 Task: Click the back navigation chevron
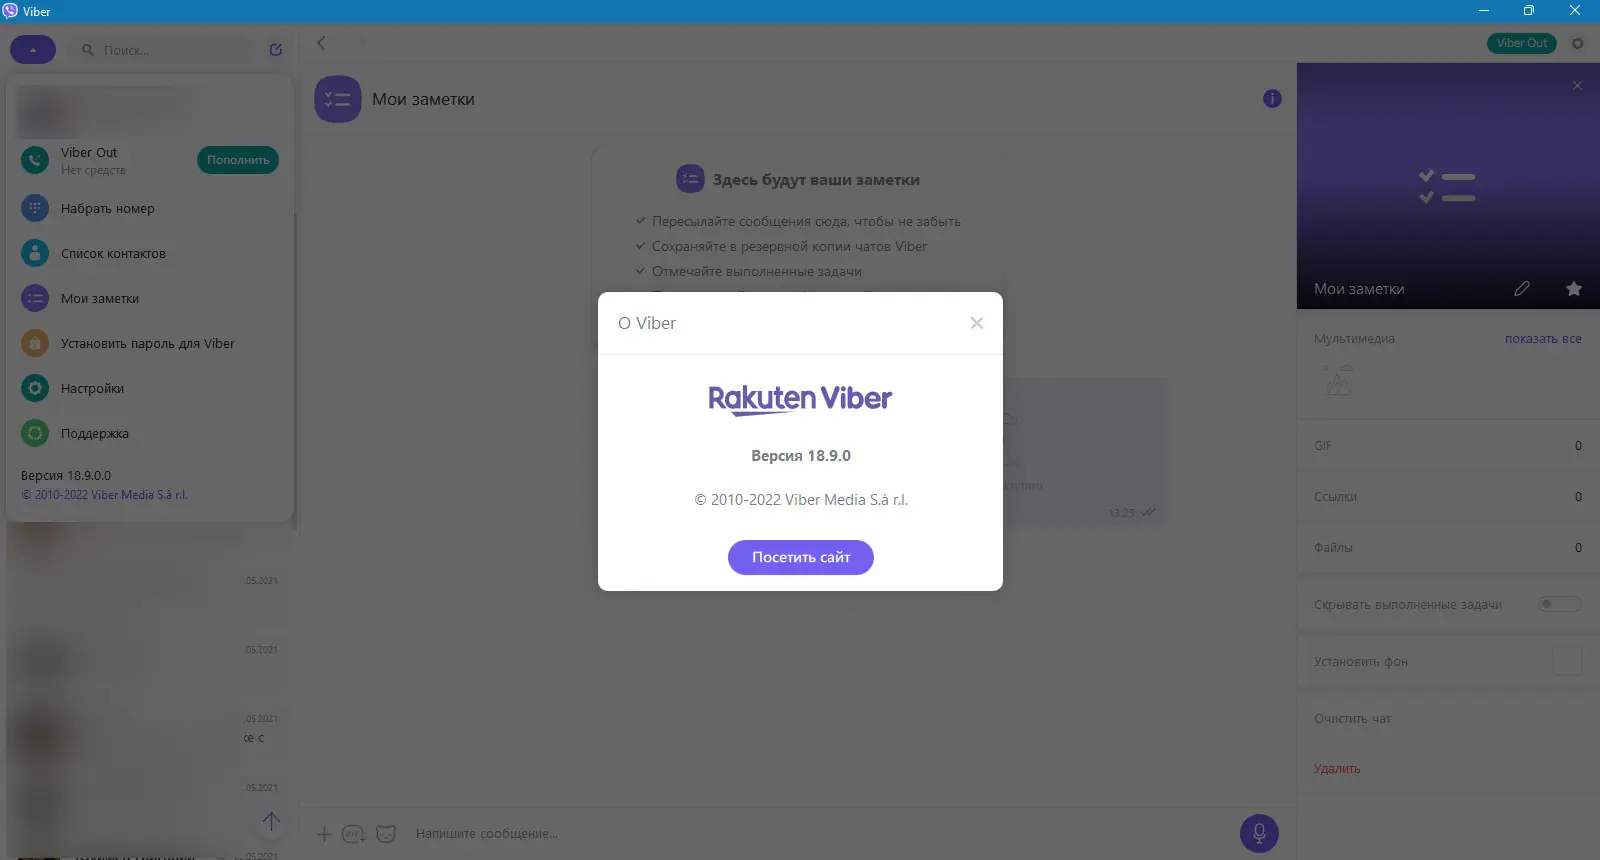[321, 43]
